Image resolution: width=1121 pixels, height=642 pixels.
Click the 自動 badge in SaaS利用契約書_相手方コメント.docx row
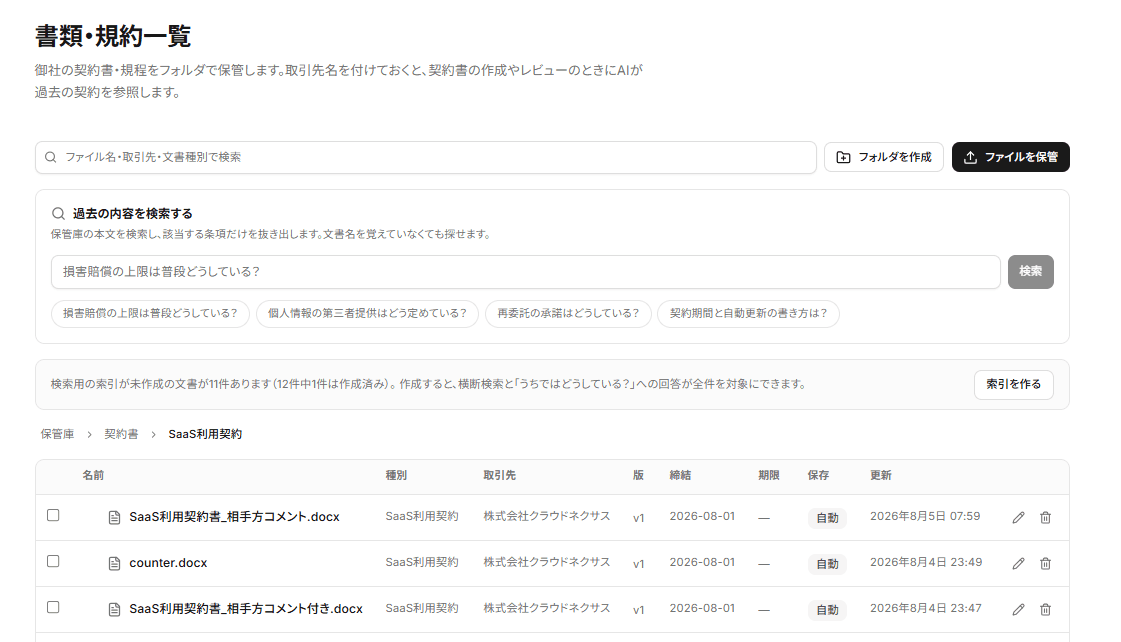coord(827,518)
